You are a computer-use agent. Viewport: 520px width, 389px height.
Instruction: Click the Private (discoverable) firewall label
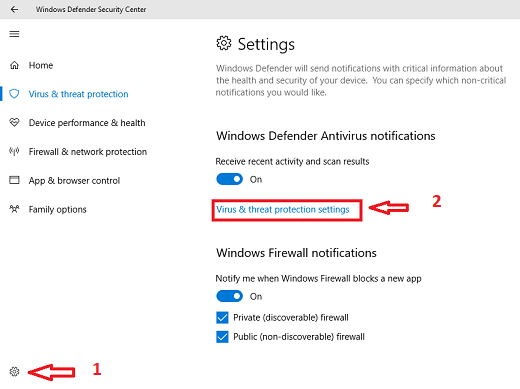[x=291, y=317]
